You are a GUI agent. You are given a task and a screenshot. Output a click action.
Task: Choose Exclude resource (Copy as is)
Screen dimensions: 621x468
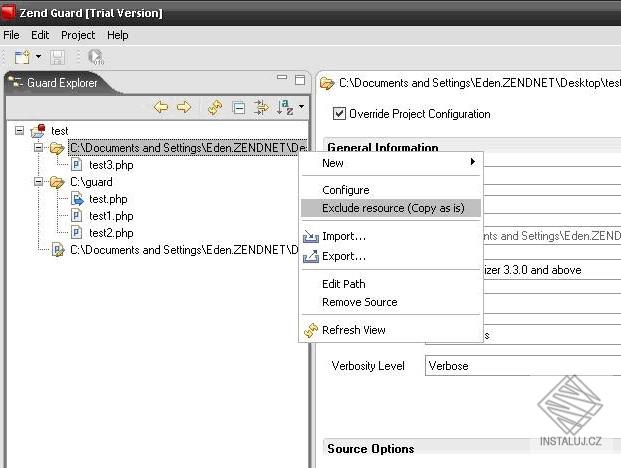tap(391, 208)
